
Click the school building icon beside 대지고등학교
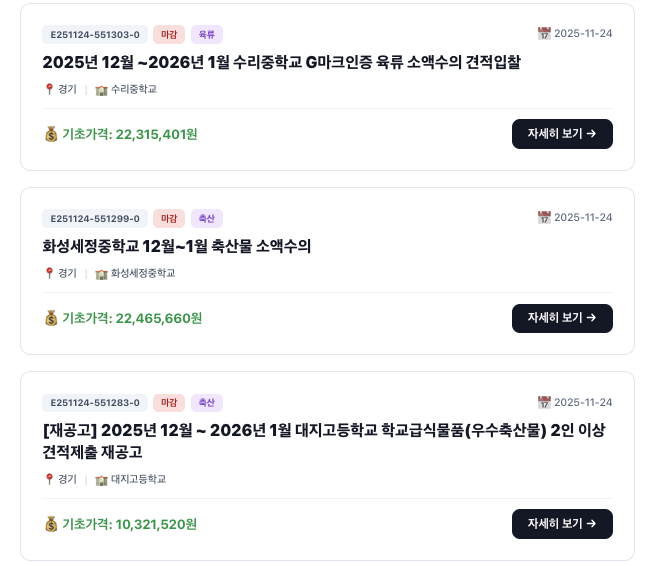coord(101,479)
